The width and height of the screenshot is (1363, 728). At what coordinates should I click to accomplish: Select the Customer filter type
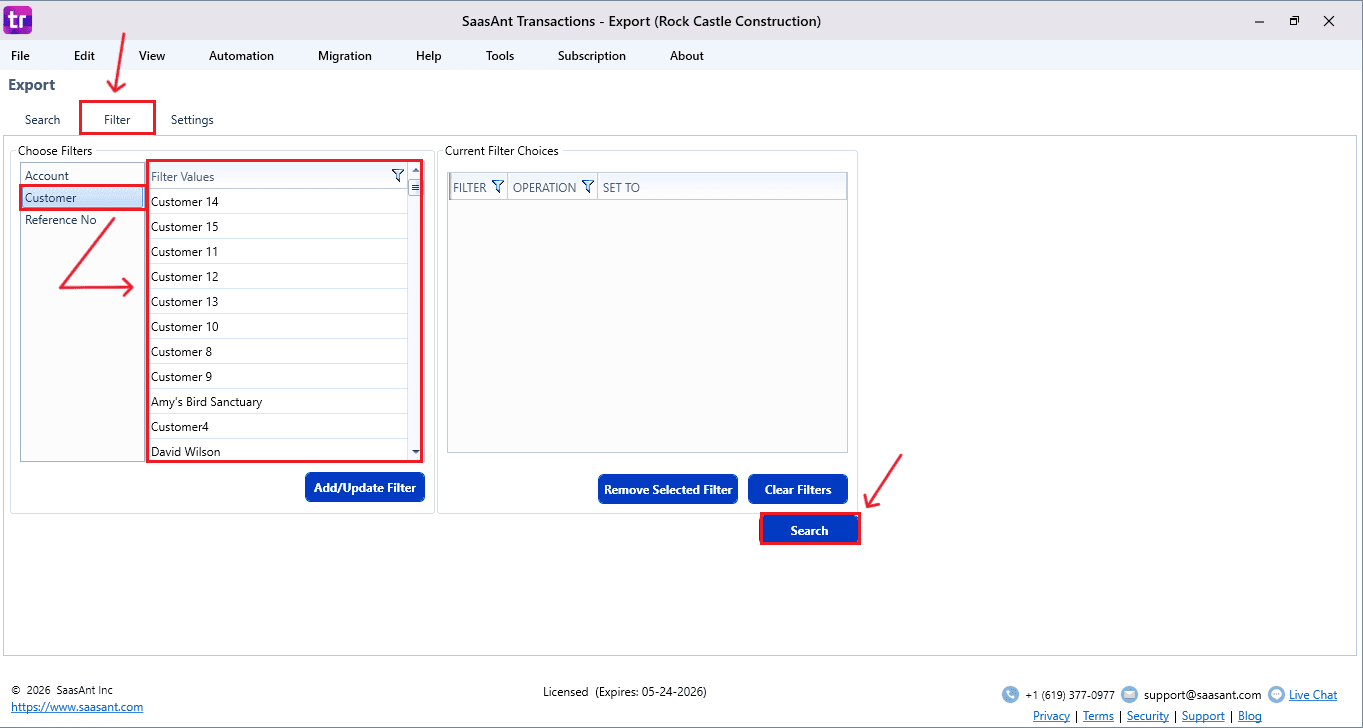tap(83, 198)
